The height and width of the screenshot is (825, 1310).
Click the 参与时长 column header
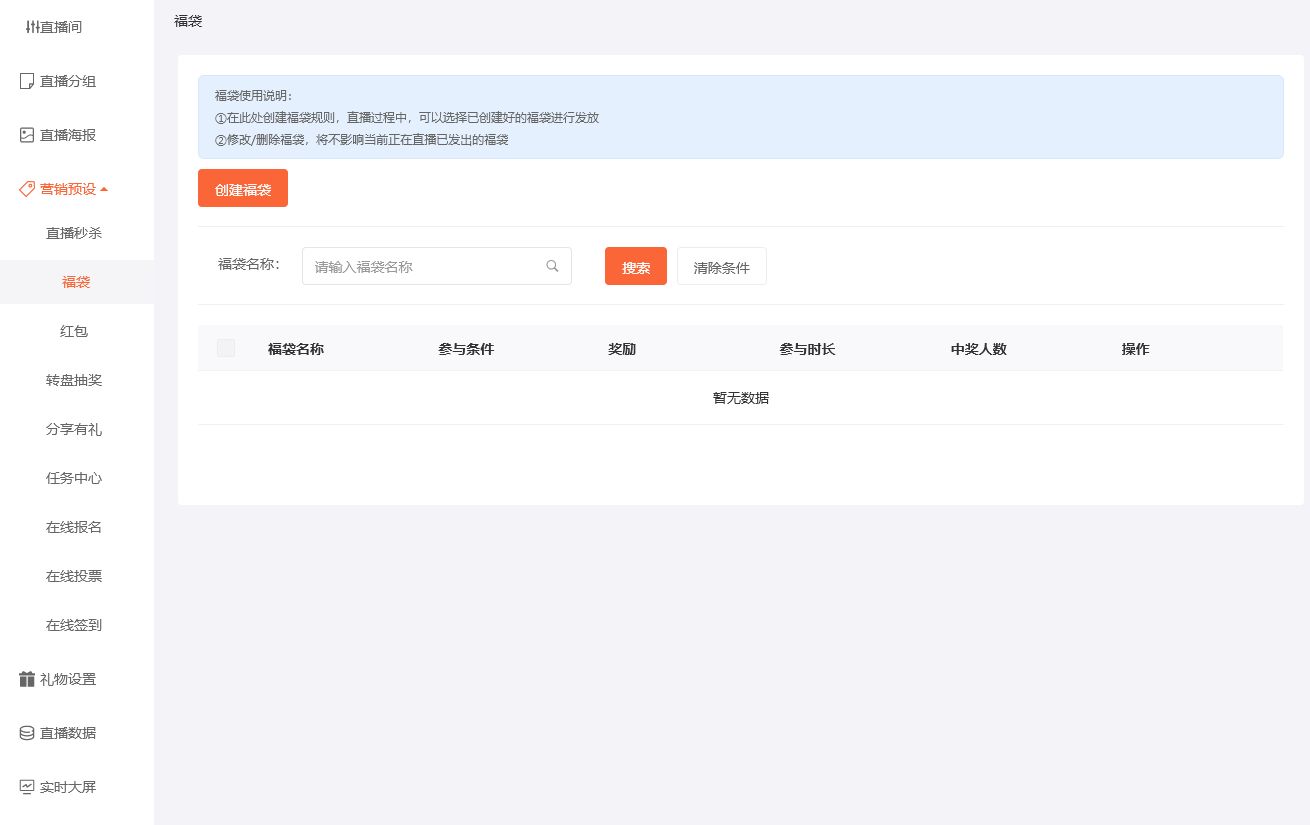click(807, 349)
